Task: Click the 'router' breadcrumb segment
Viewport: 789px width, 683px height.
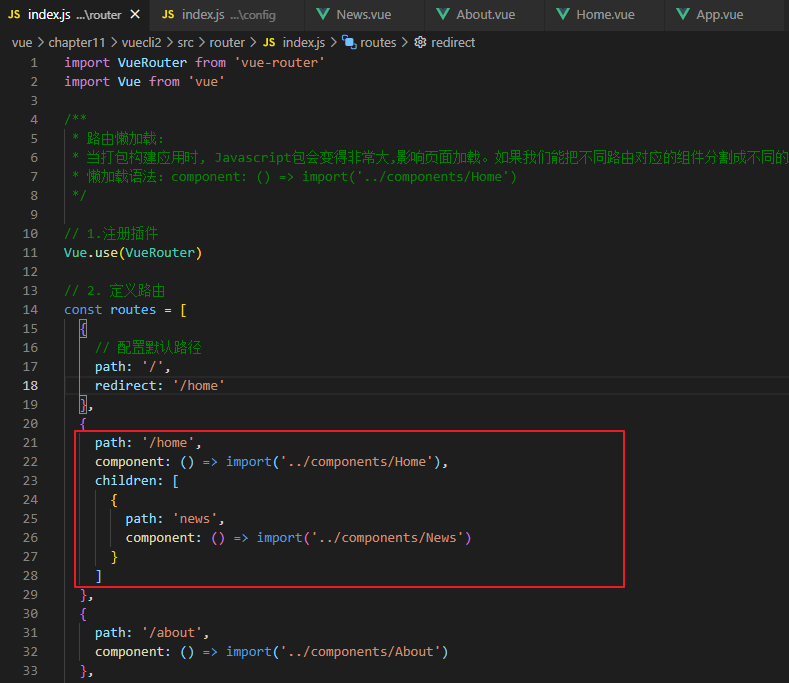Action: [x=227, y=43]
